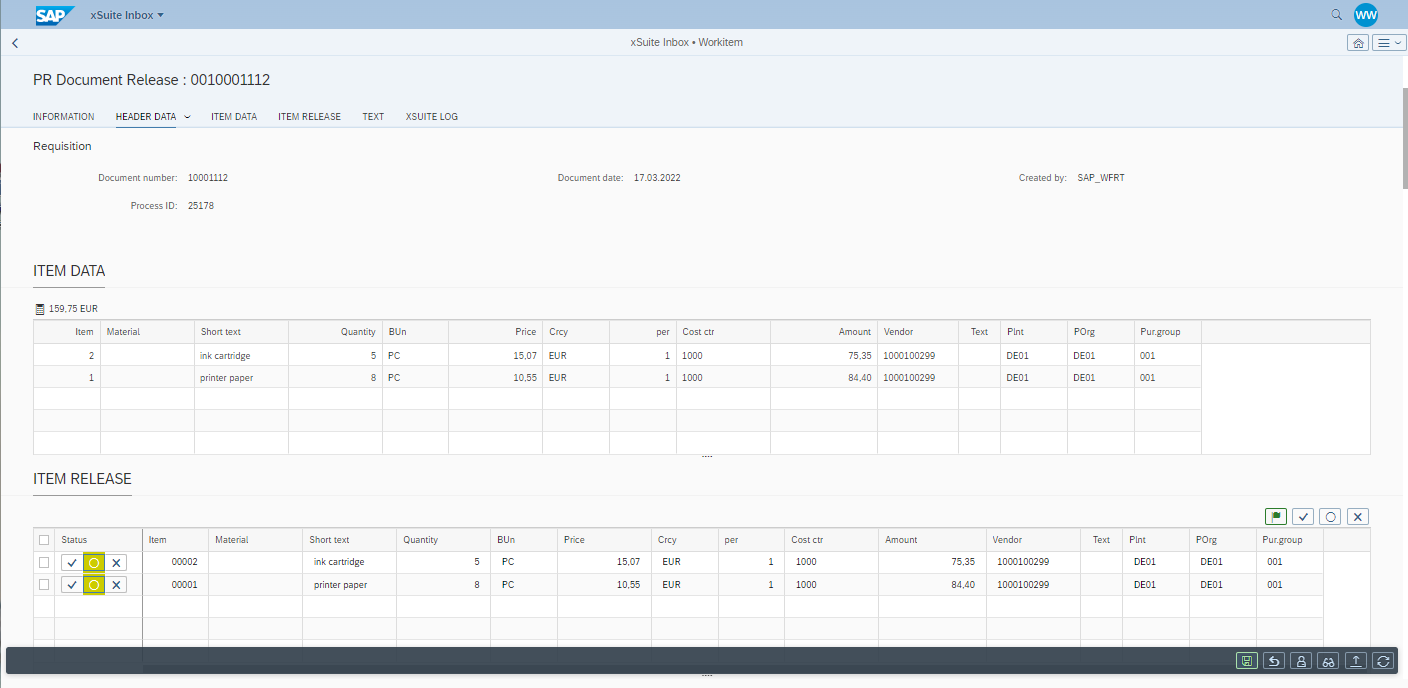The width and height of the screenshot is (1408, 688).
Task: Reject printer paper item with X
Action: click(117, 585)
